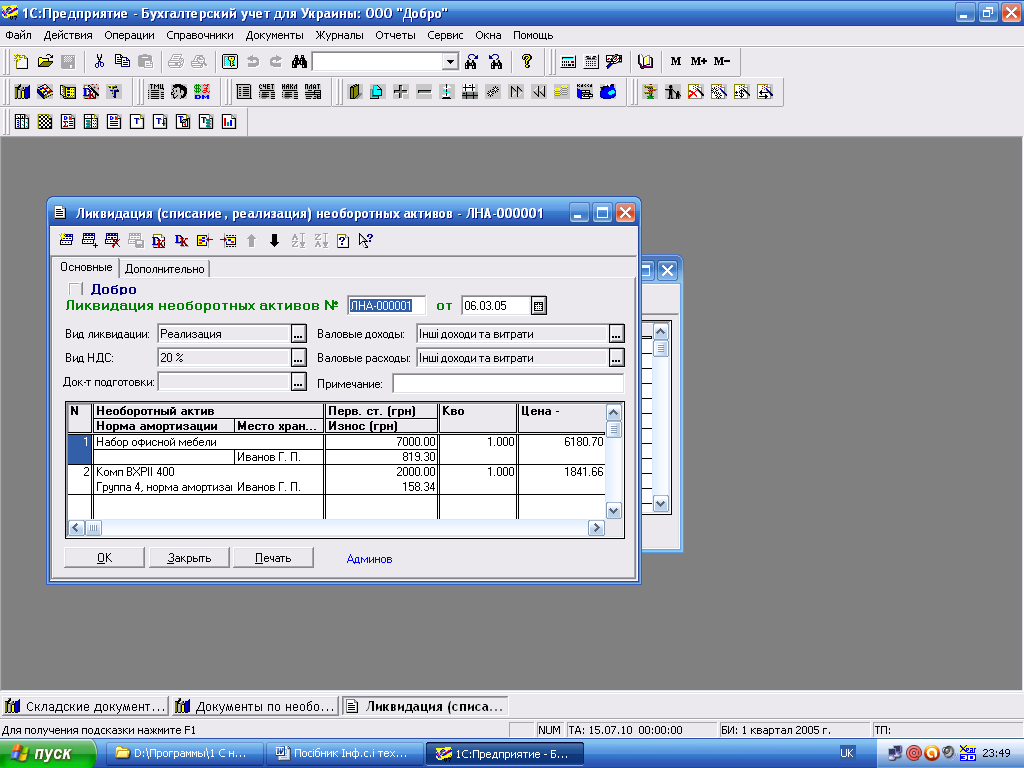Open the calculator icon in toolbar
This screenshot has width=1024, height=768.
click(568, 61)
